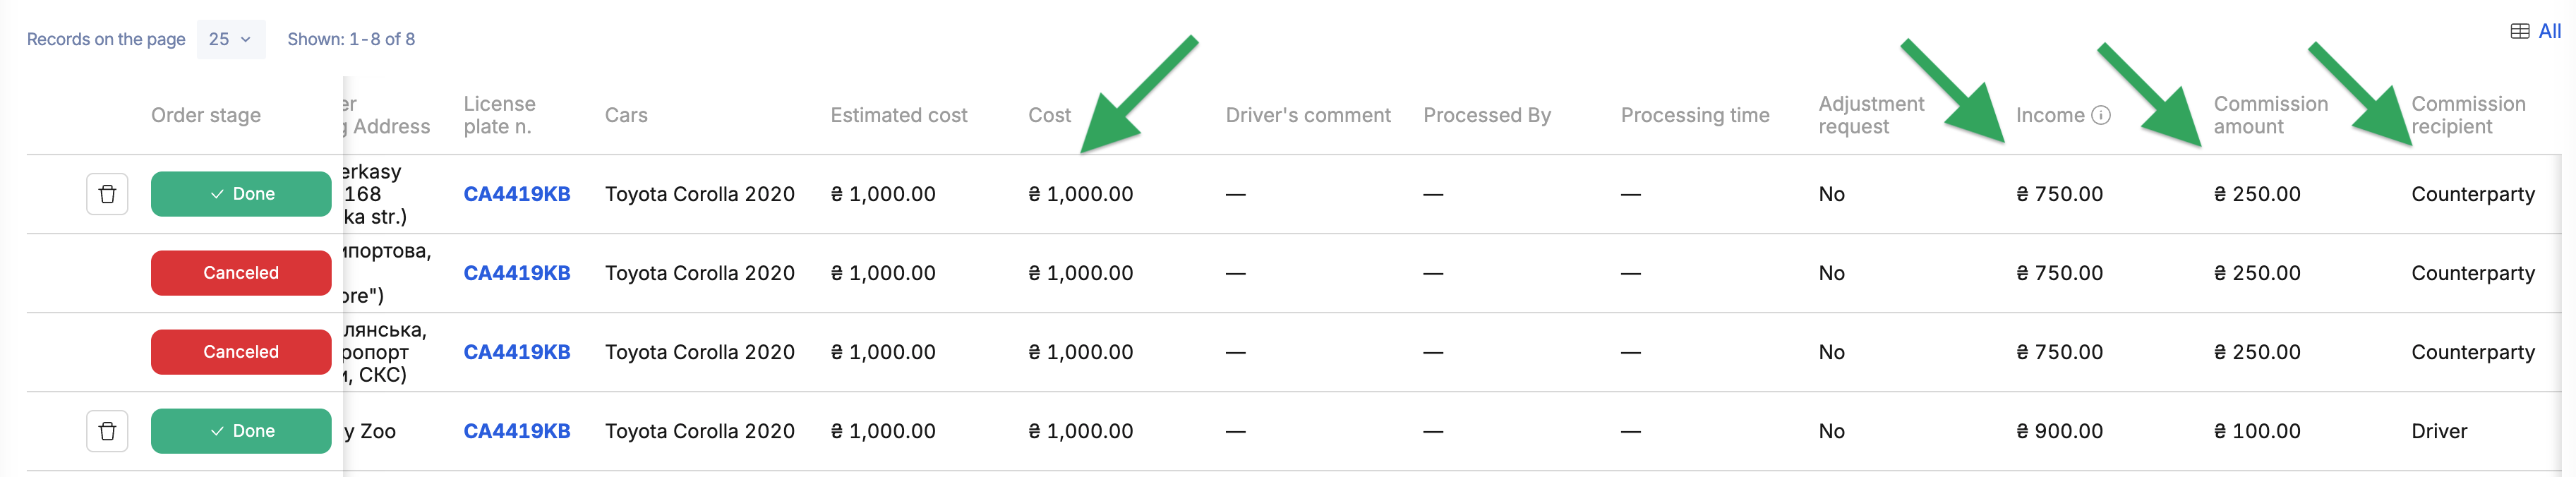2576x477 pixels.
Task: Open CA4419KB link in third row
Action: point(517,352)
